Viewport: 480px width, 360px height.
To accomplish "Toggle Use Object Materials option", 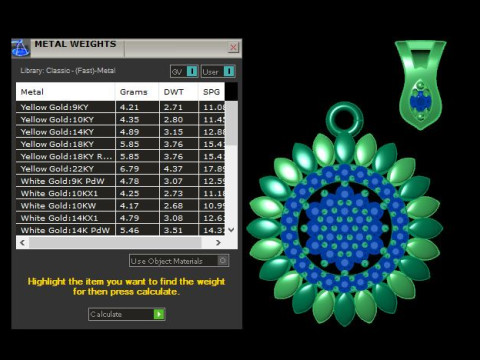I will tap(179, 261).
